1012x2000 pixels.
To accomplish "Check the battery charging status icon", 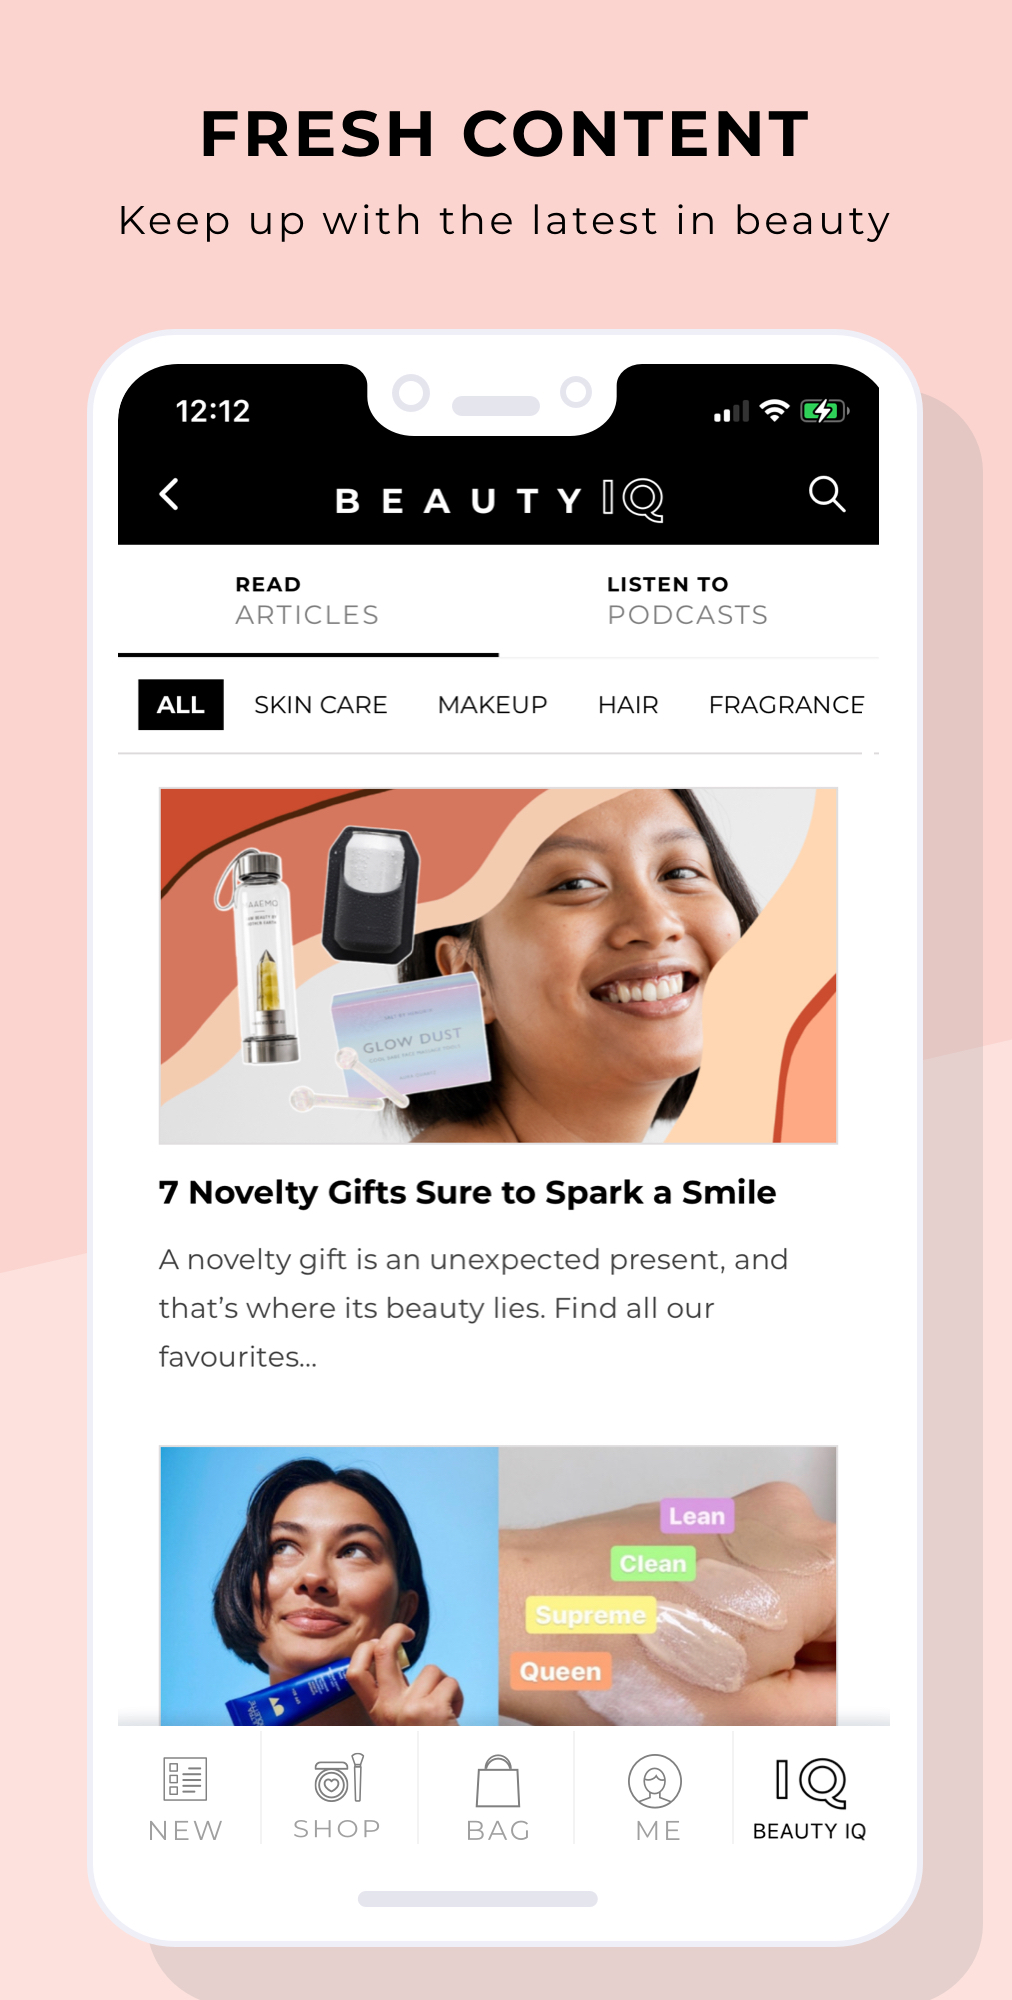I will 824,411.
